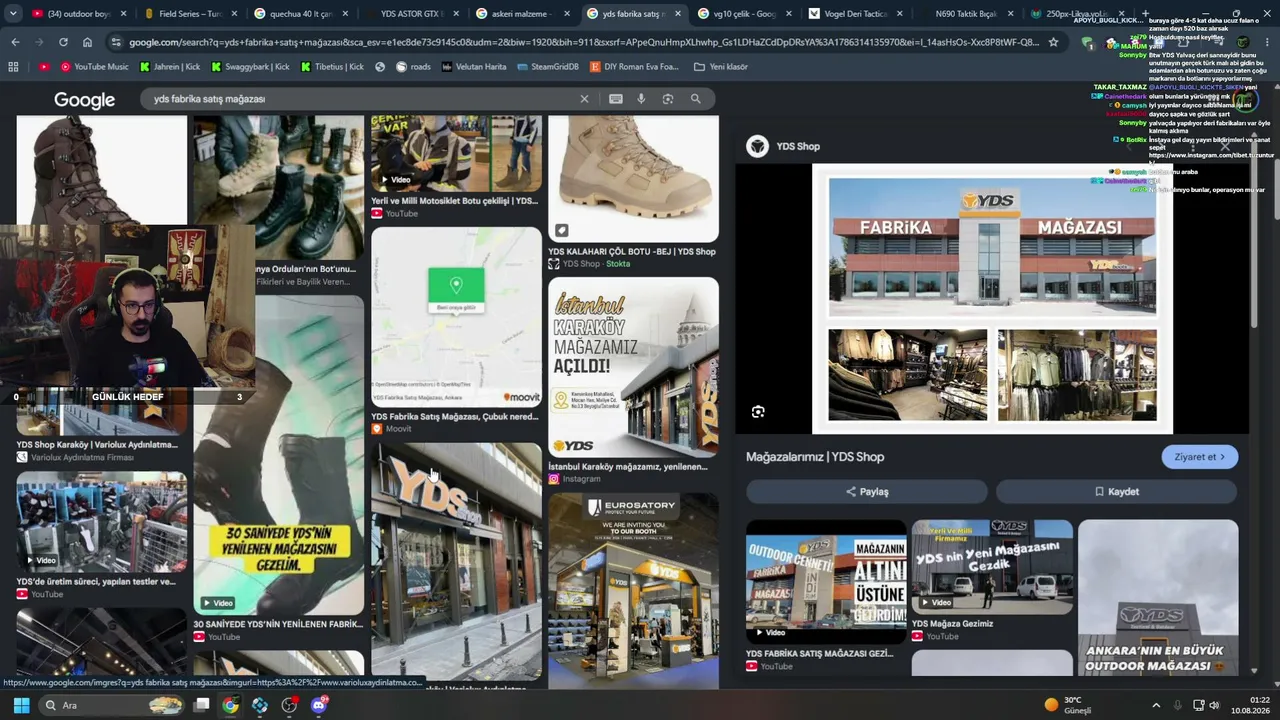The height and width of the screenshot is (720, 1280).
Task: Start voice search with the microphone icon
Action: click(x=641, y=99)
